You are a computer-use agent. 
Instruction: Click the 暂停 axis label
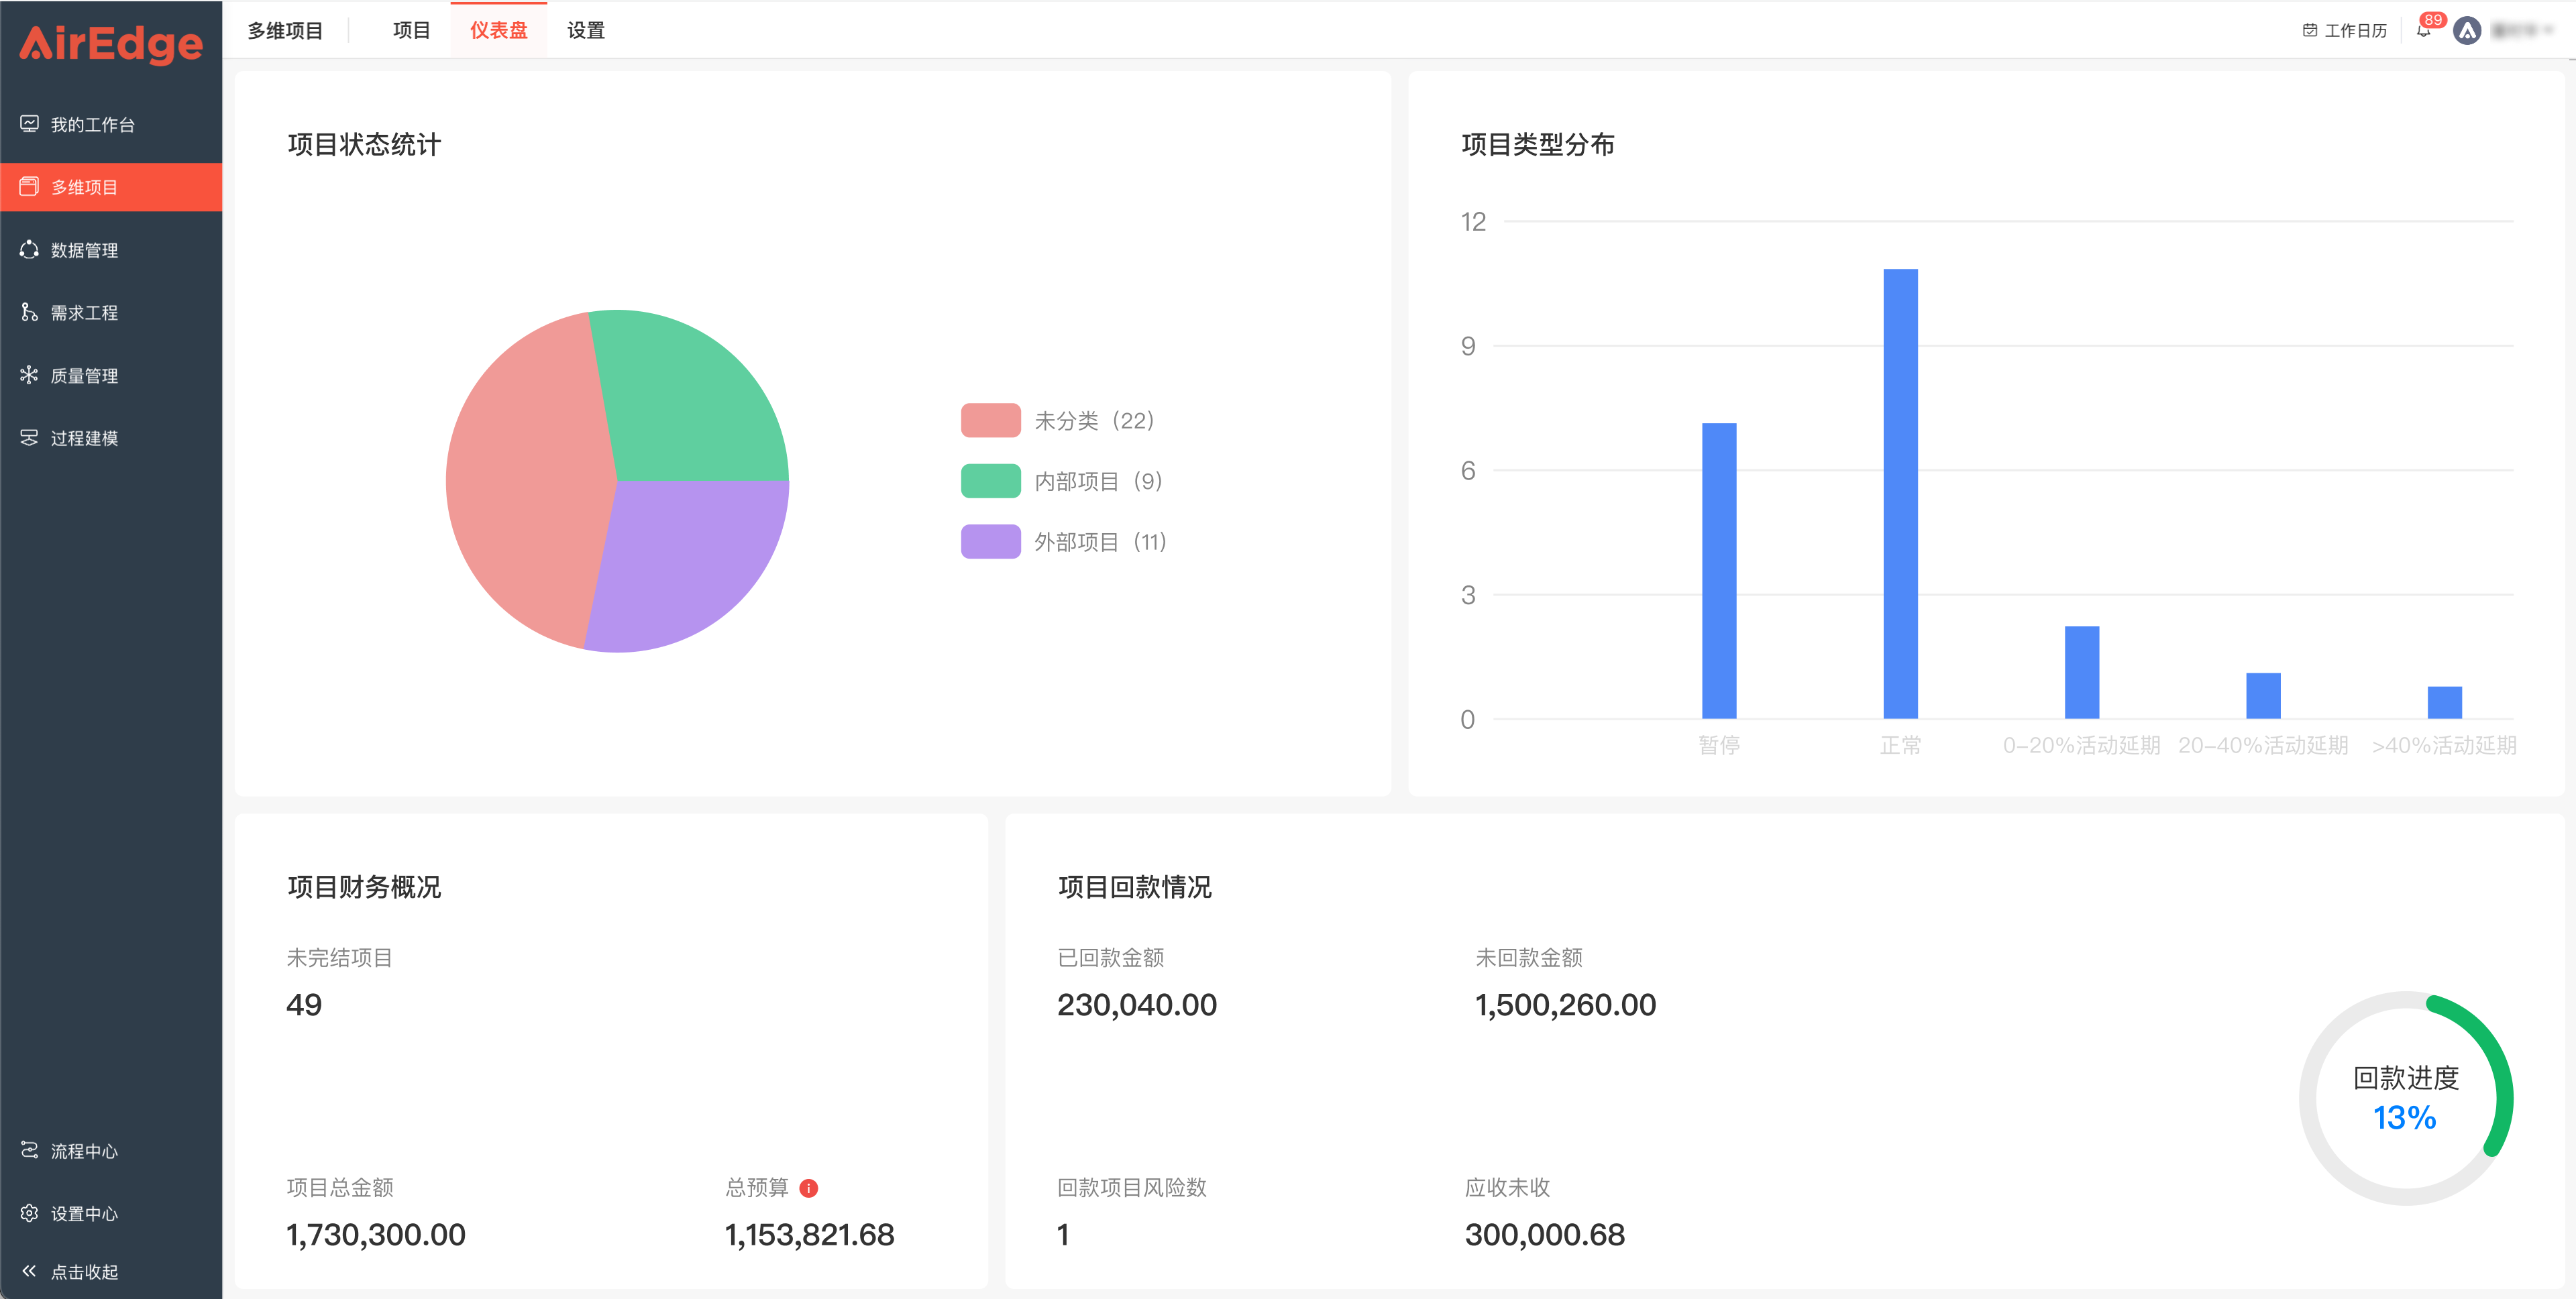(x=1719, y=745)
